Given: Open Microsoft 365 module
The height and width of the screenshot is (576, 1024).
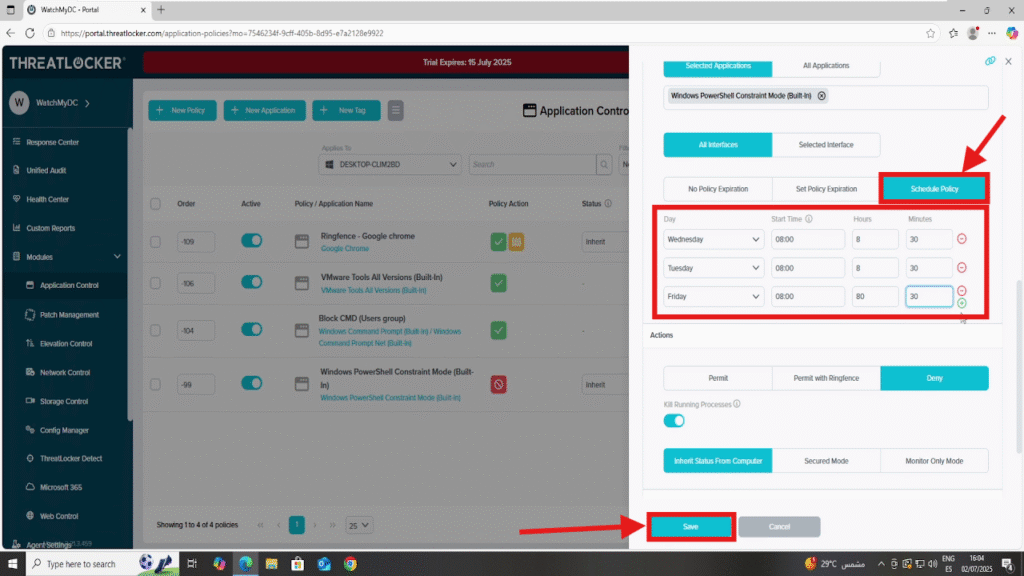Looking at the screenshot, I should (61, 487).
